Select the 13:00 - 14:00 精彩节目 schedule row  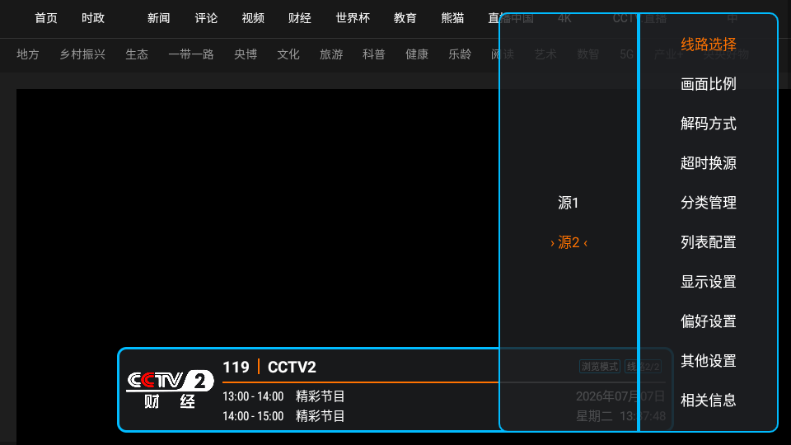pos(284,397)
